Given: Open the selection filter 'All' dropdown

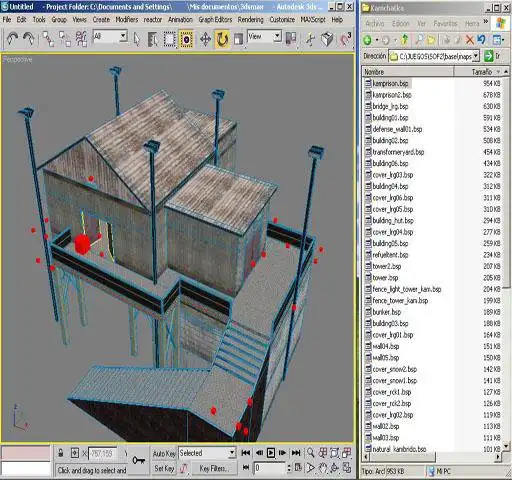Looking at the screenshot, I should 123,36.
